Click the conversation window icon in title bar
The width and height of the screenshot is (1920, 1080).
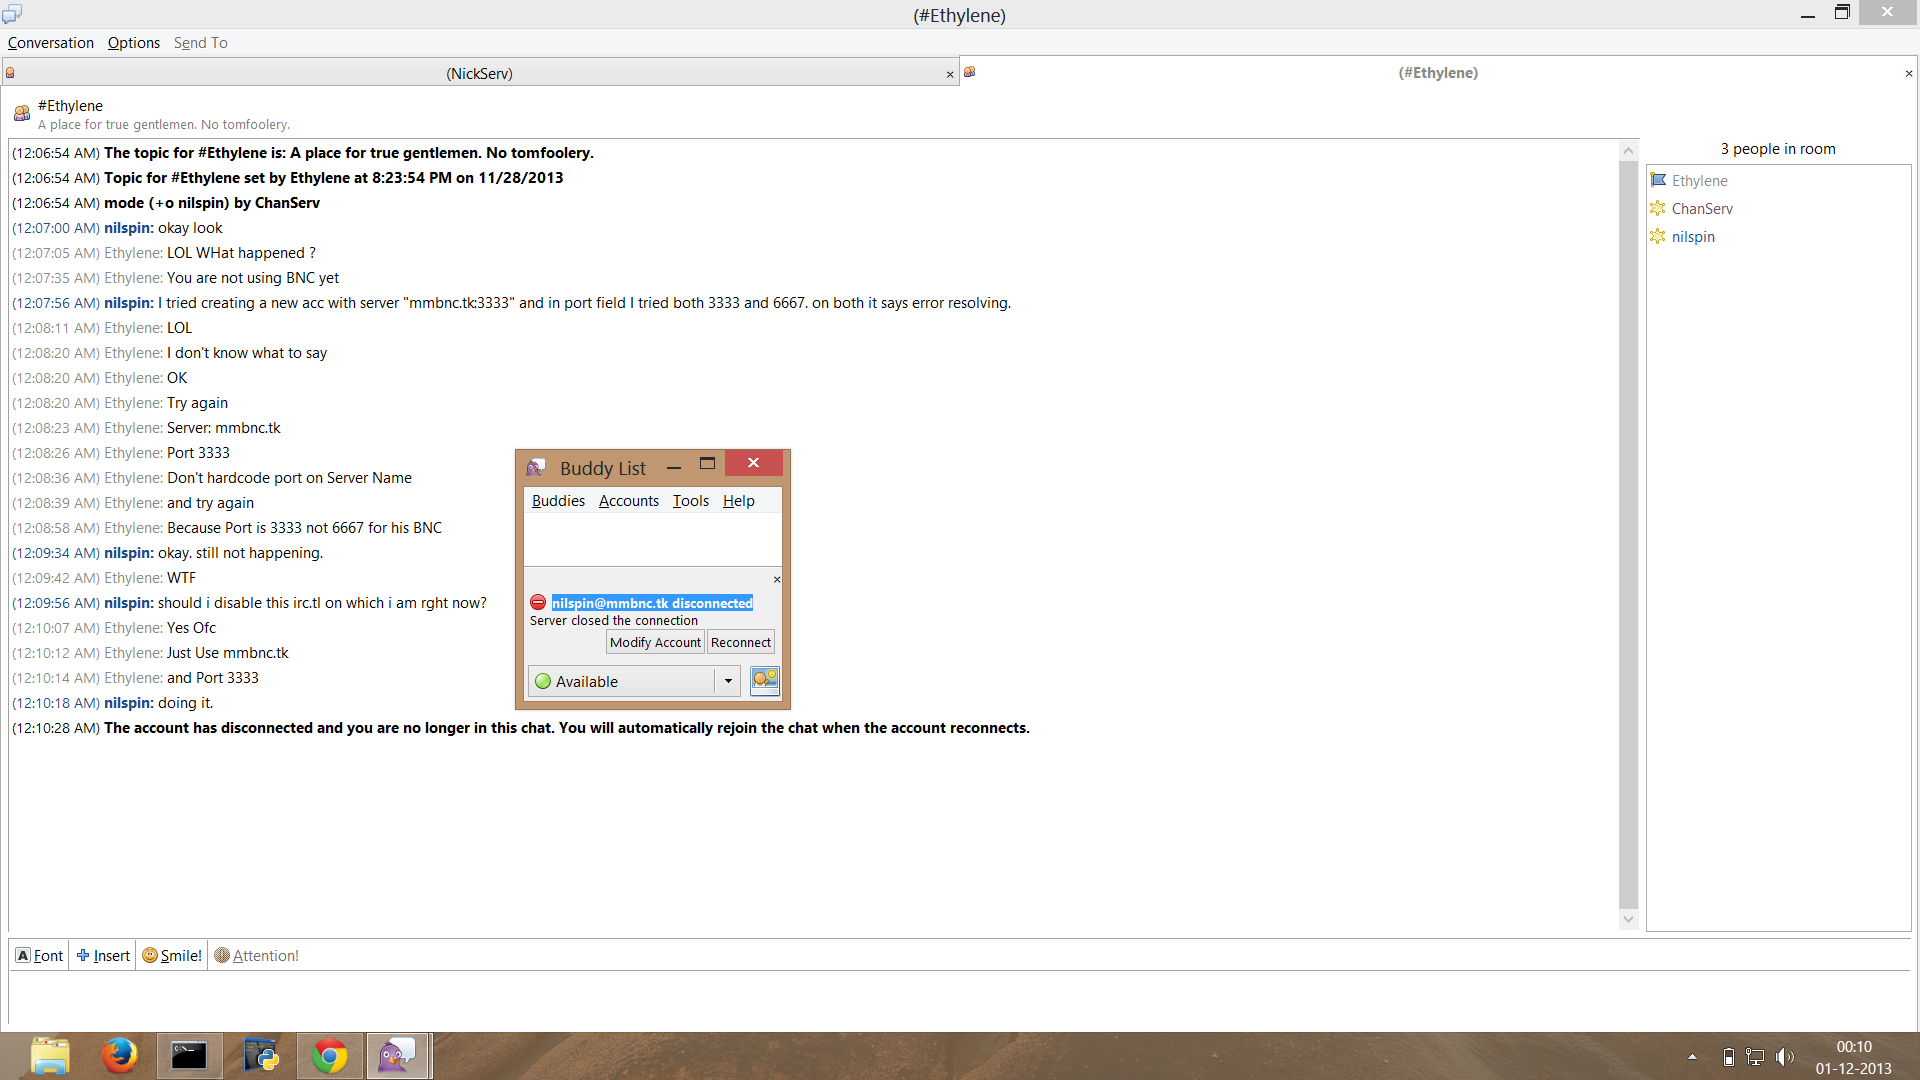coord(12,14)
